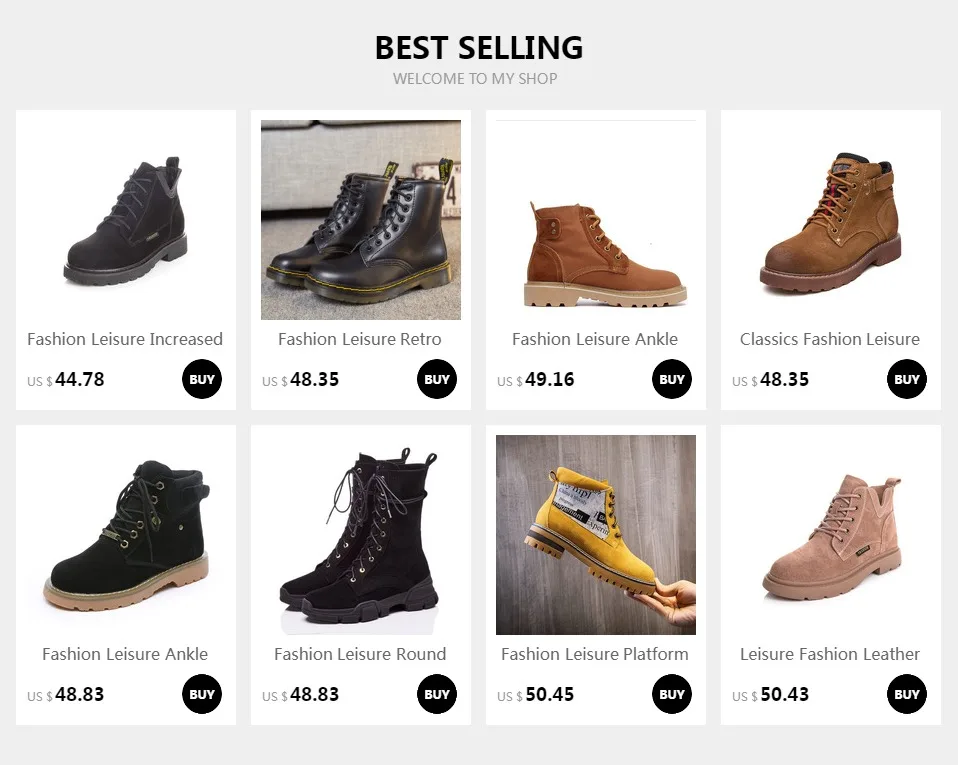Image resolution: width=958 pixels, height=765 pixels.
Task: Open the Fashion Leisure Platform product title
Action: (x=595, y=654)
